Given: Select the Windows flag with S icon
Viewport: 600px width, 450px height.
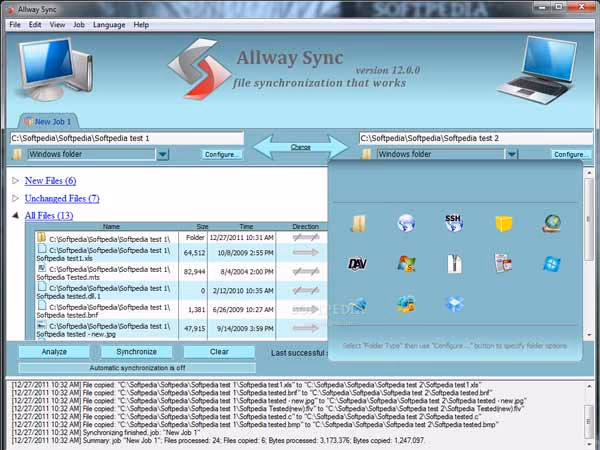Looking at the screenshot, I should (406, 264).
